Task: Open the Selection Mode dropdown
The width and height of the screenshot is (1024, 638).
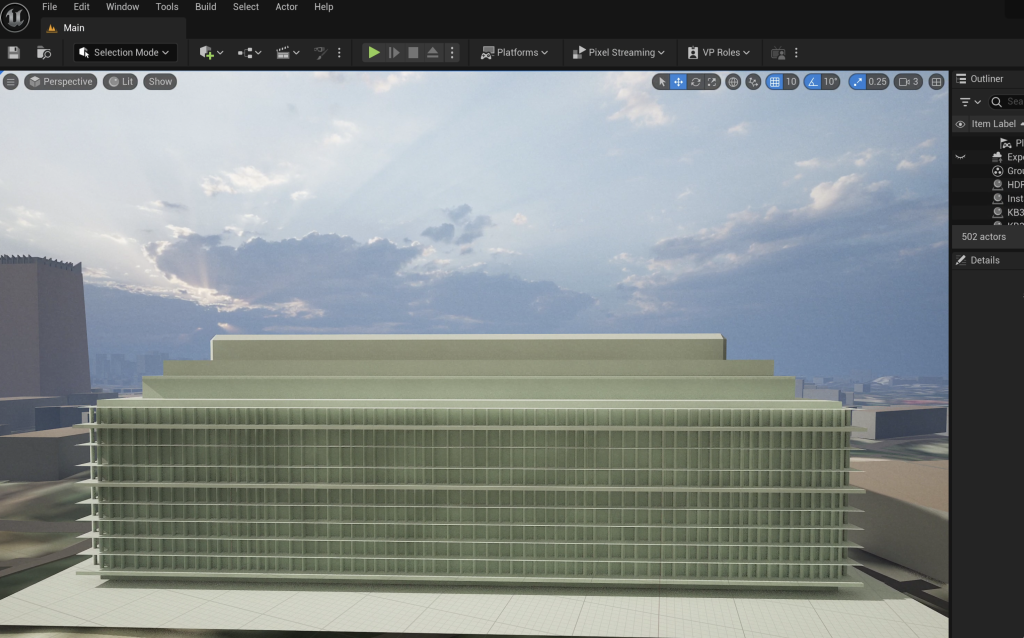Action: 126,52
